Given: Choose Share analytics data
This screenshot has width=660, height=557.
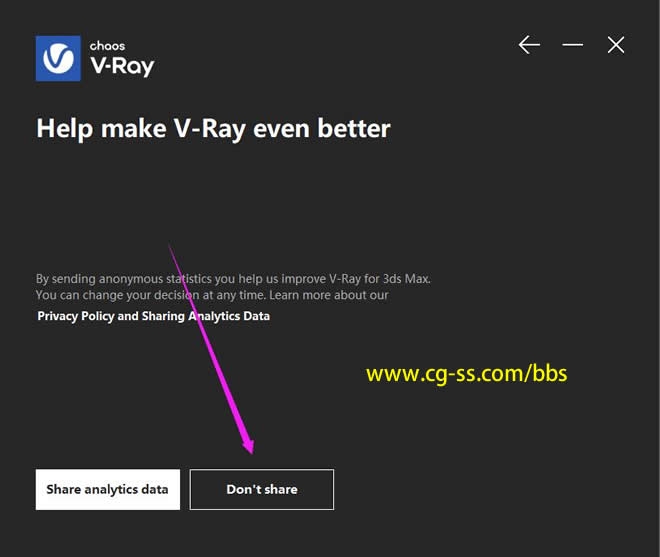Looking at the screenshot, I should [108, 489].
